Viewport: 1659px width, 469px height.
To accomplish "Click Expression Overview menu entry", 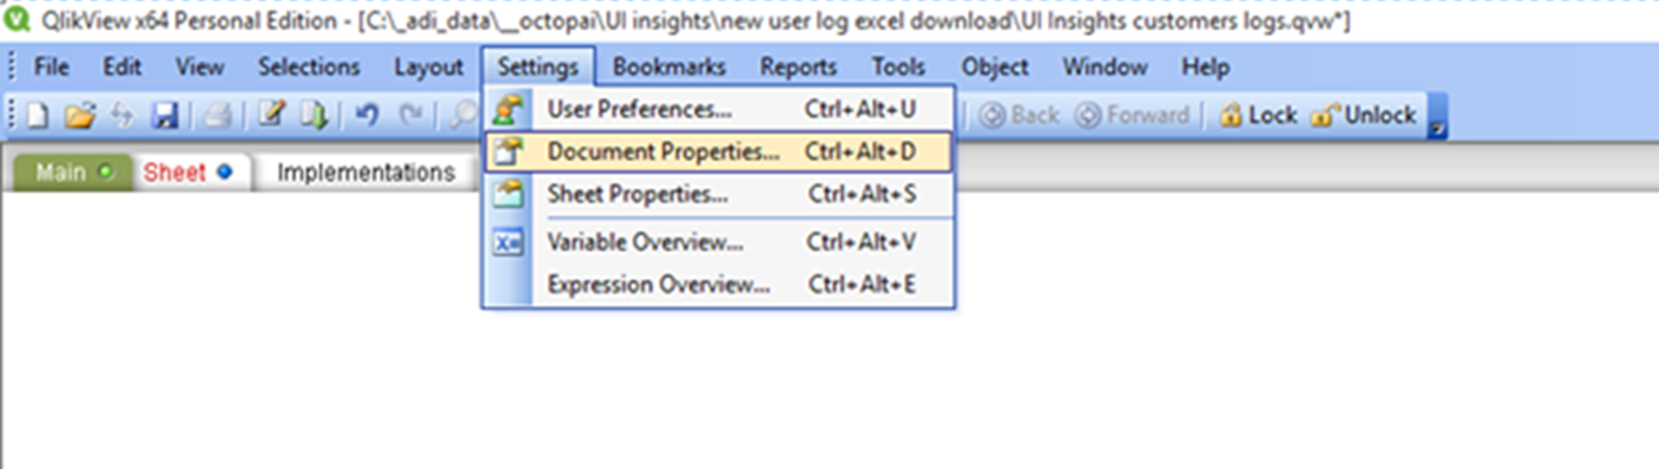I will pyautogui.click(x=658, y=285).
